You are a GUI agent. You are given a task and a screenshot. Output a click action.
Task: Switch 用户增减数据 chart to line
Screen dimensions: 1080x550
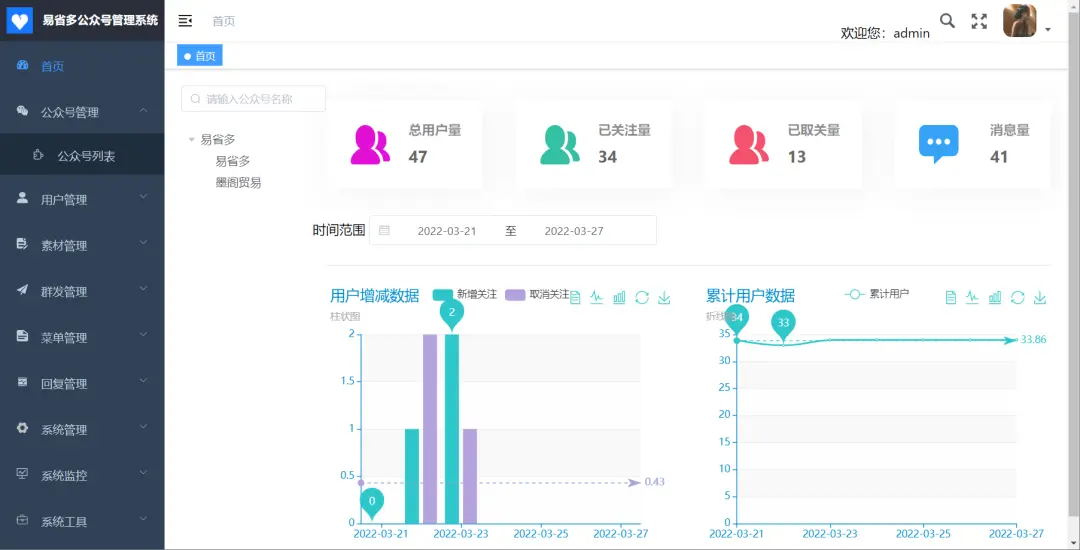coord(596,297)
